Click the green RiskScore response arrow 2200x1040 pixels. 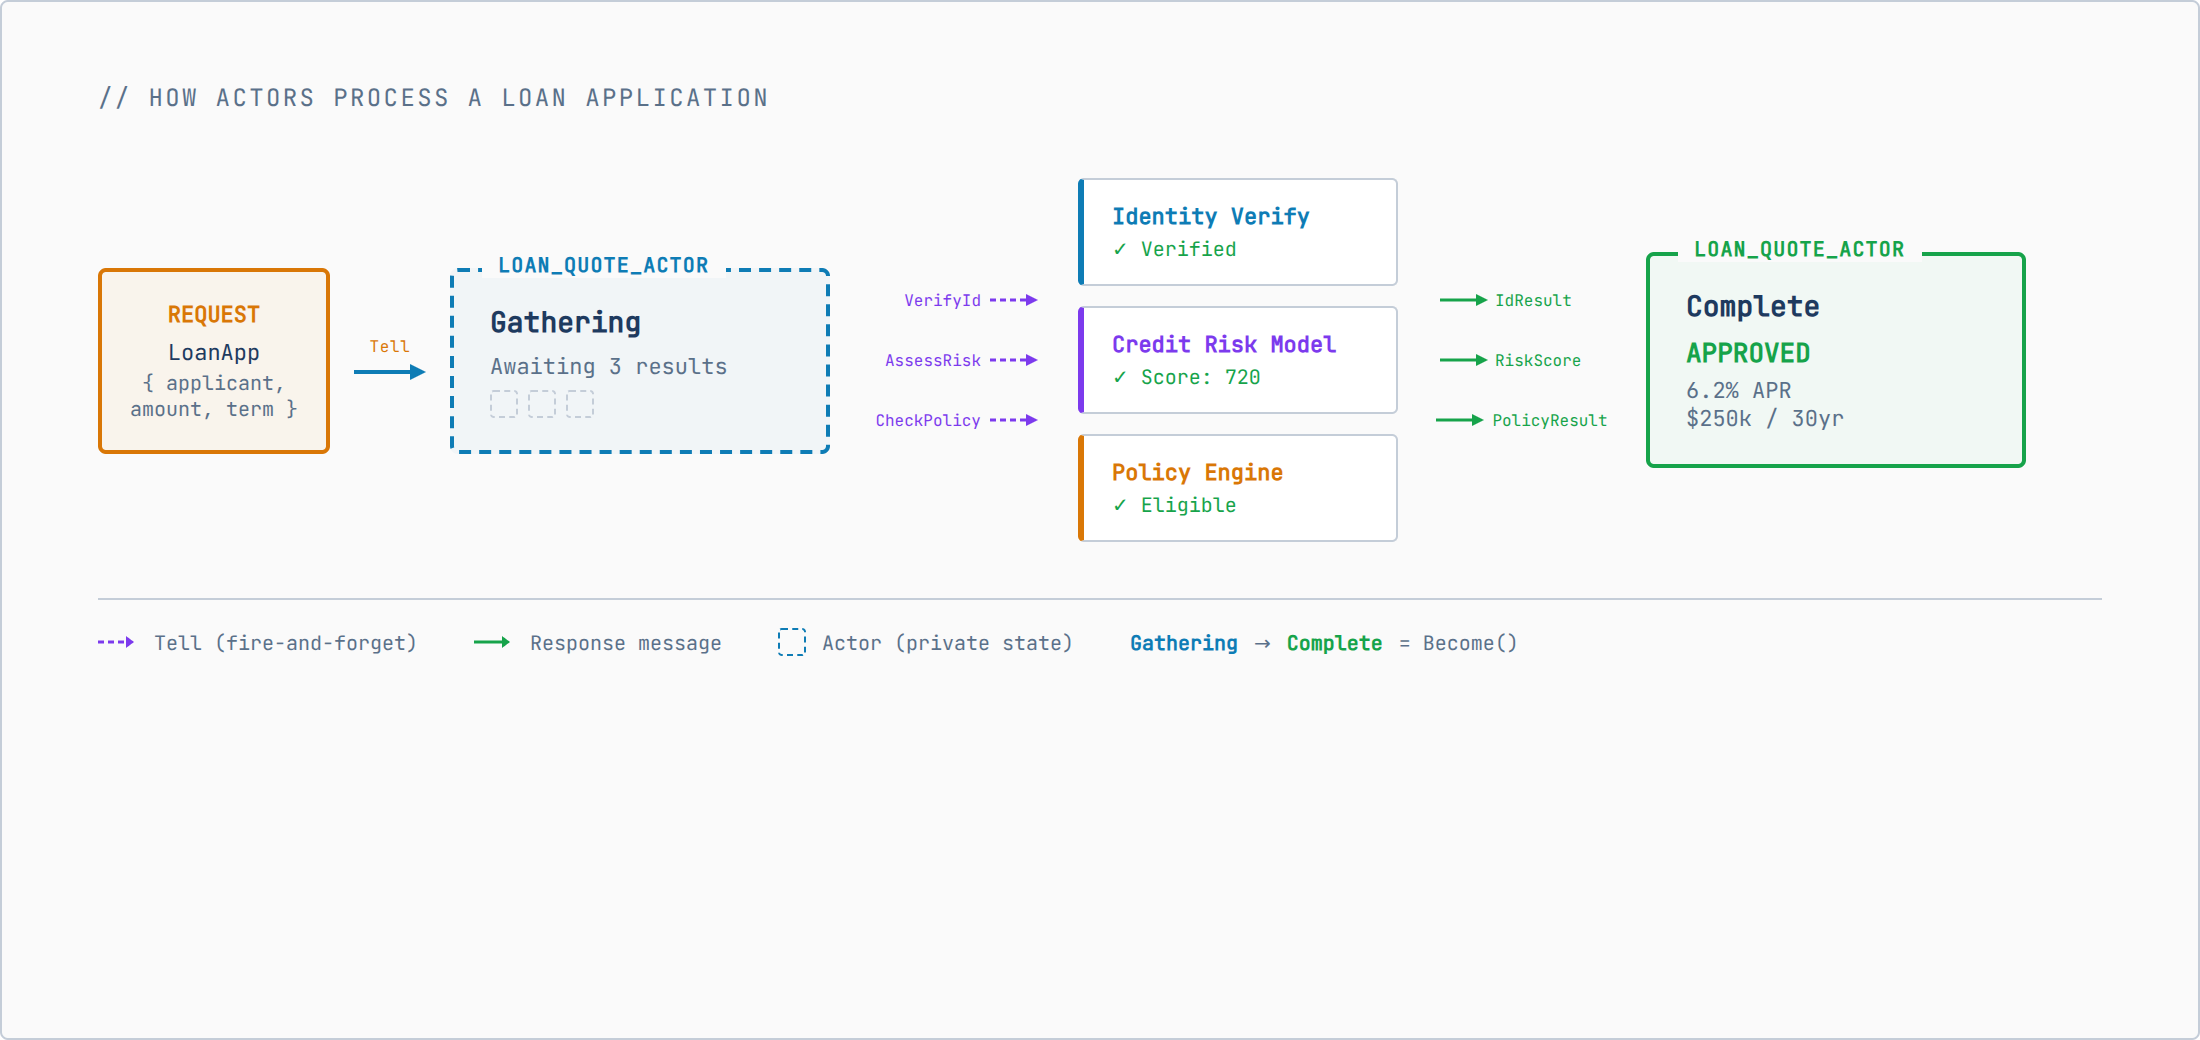1463,360
